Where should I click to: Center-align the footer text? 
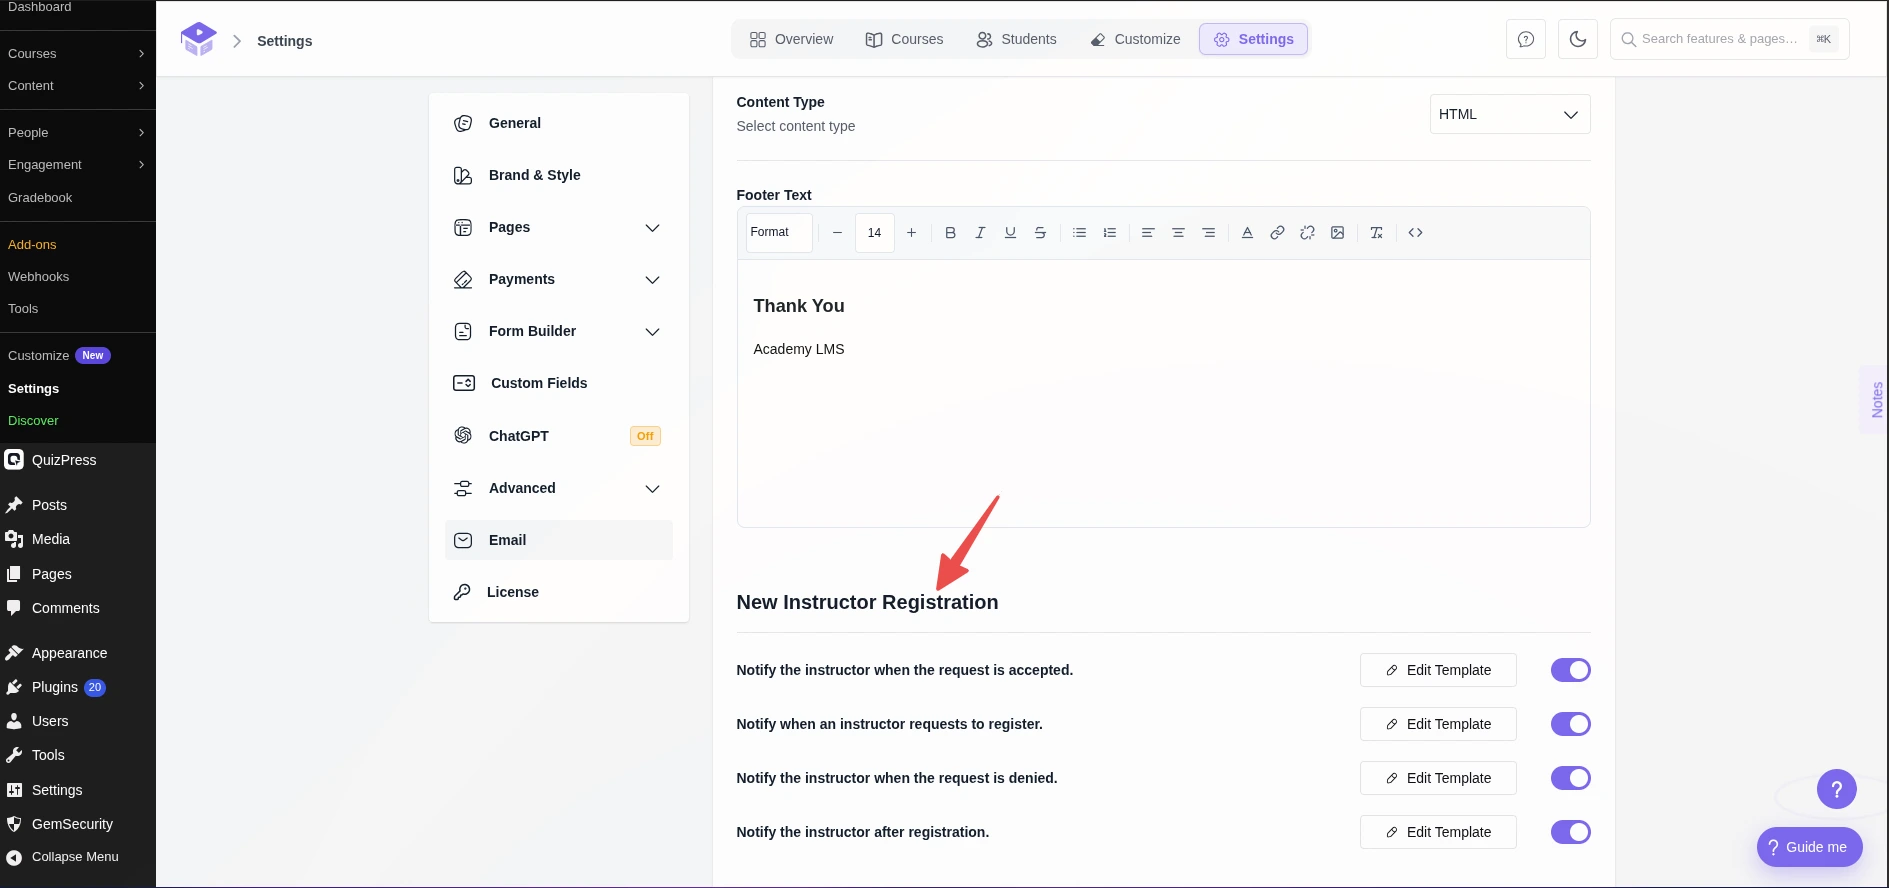[1178, 233]
